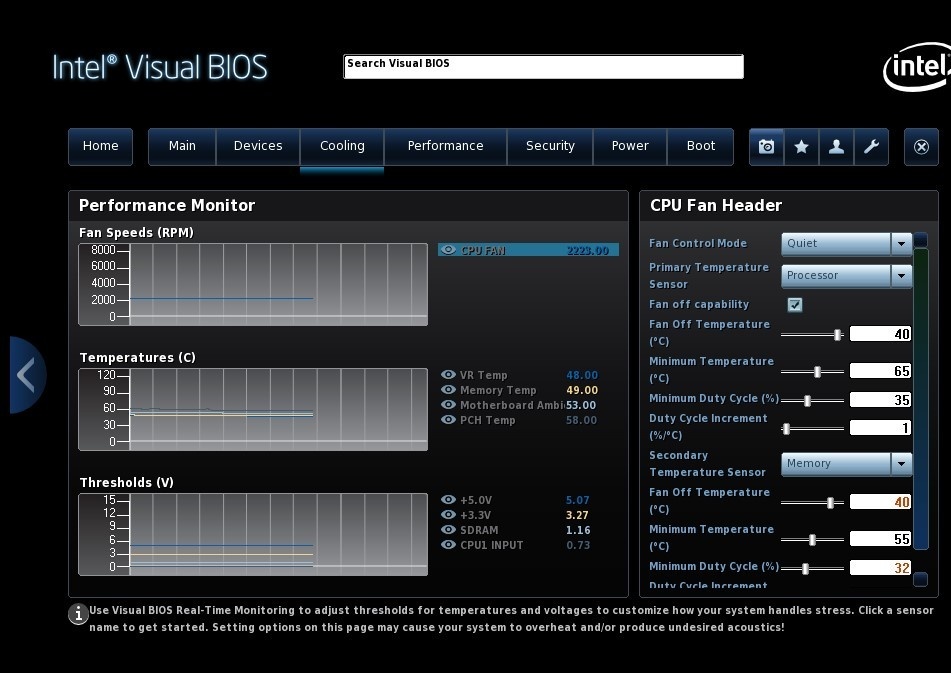Click primary Fan Off Temperature slider handle
The width and height of the screenshot is (951, 673).
838,335
